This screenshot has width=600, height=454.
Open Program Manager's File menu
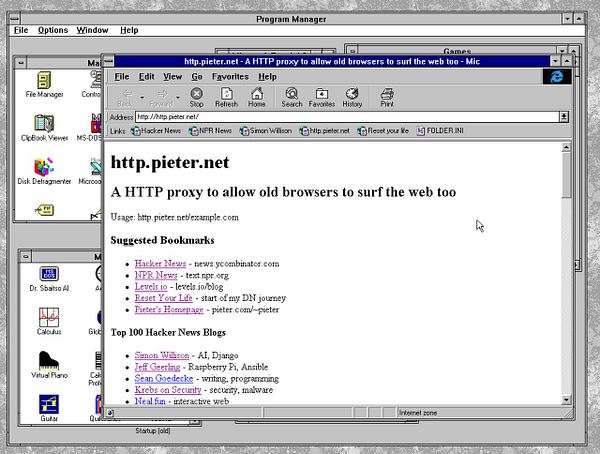click(x=21, y=30)
